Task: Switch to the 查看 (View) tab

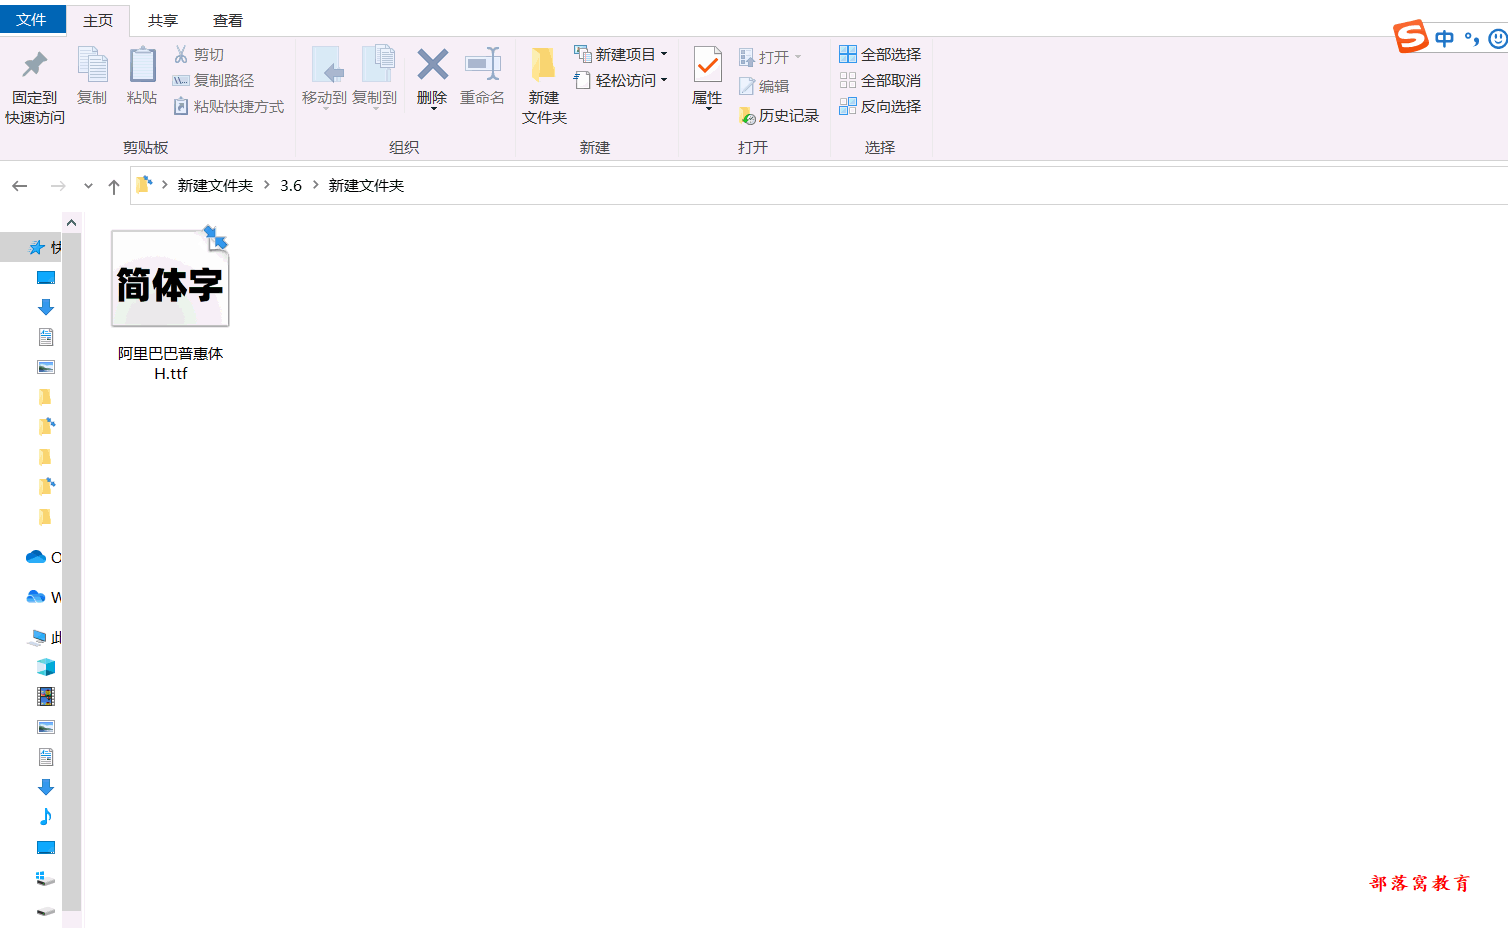Action: pyautogui.click(x=228, y=21)
